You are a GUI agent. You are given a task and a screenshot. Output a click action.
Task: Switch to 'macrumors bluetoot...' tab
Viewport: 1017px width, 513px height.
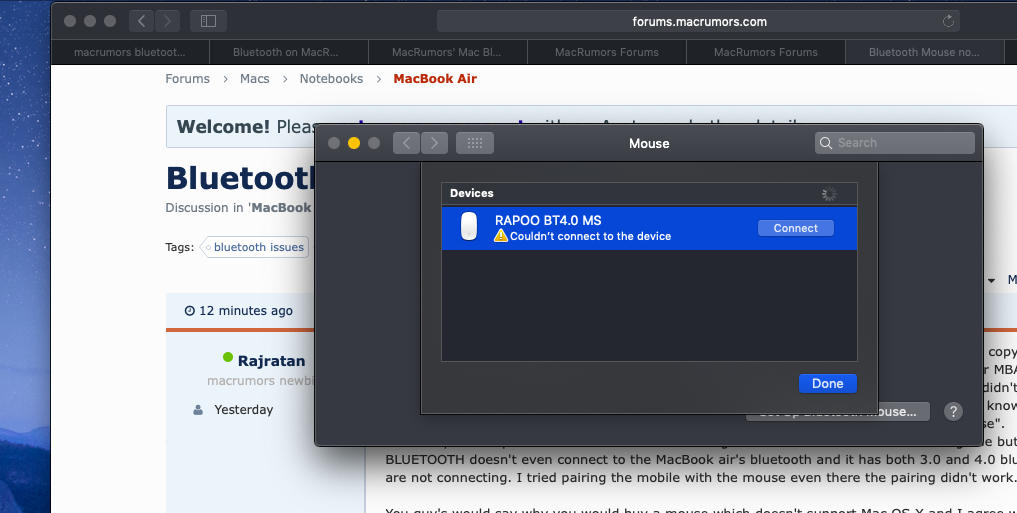click(x=130, y=52)
